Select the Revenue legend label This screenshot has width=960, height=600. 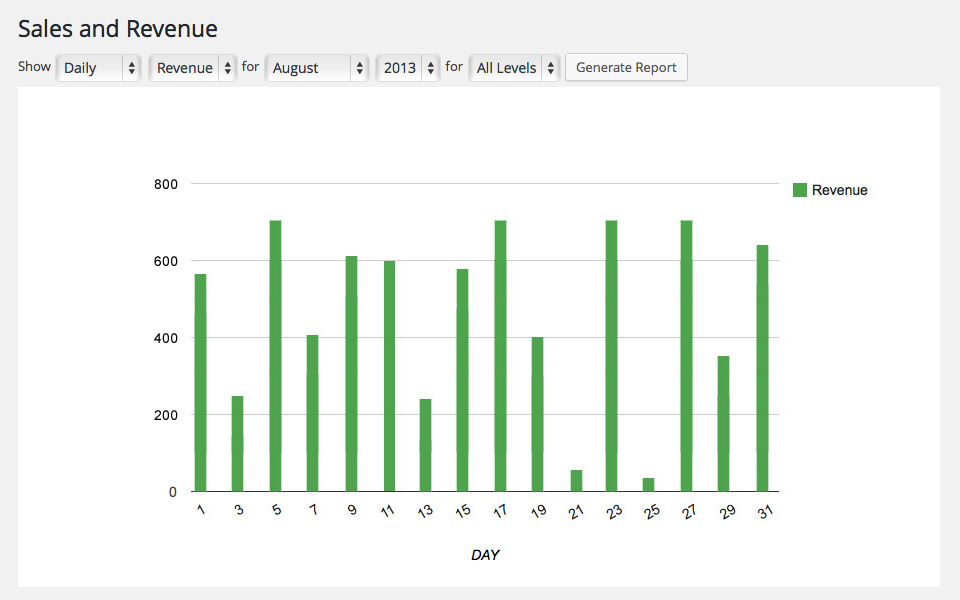tap(839, 190)
